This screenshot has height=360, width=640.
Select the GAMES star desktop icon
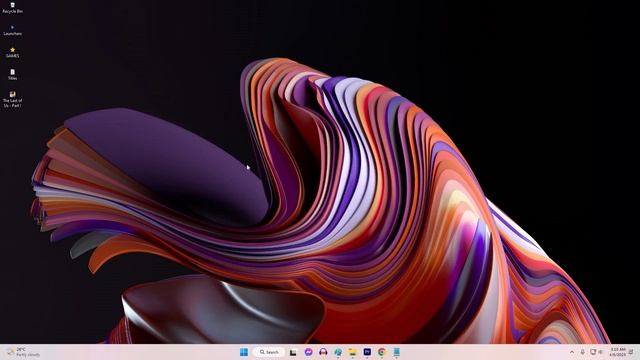(x=12, y=52)
